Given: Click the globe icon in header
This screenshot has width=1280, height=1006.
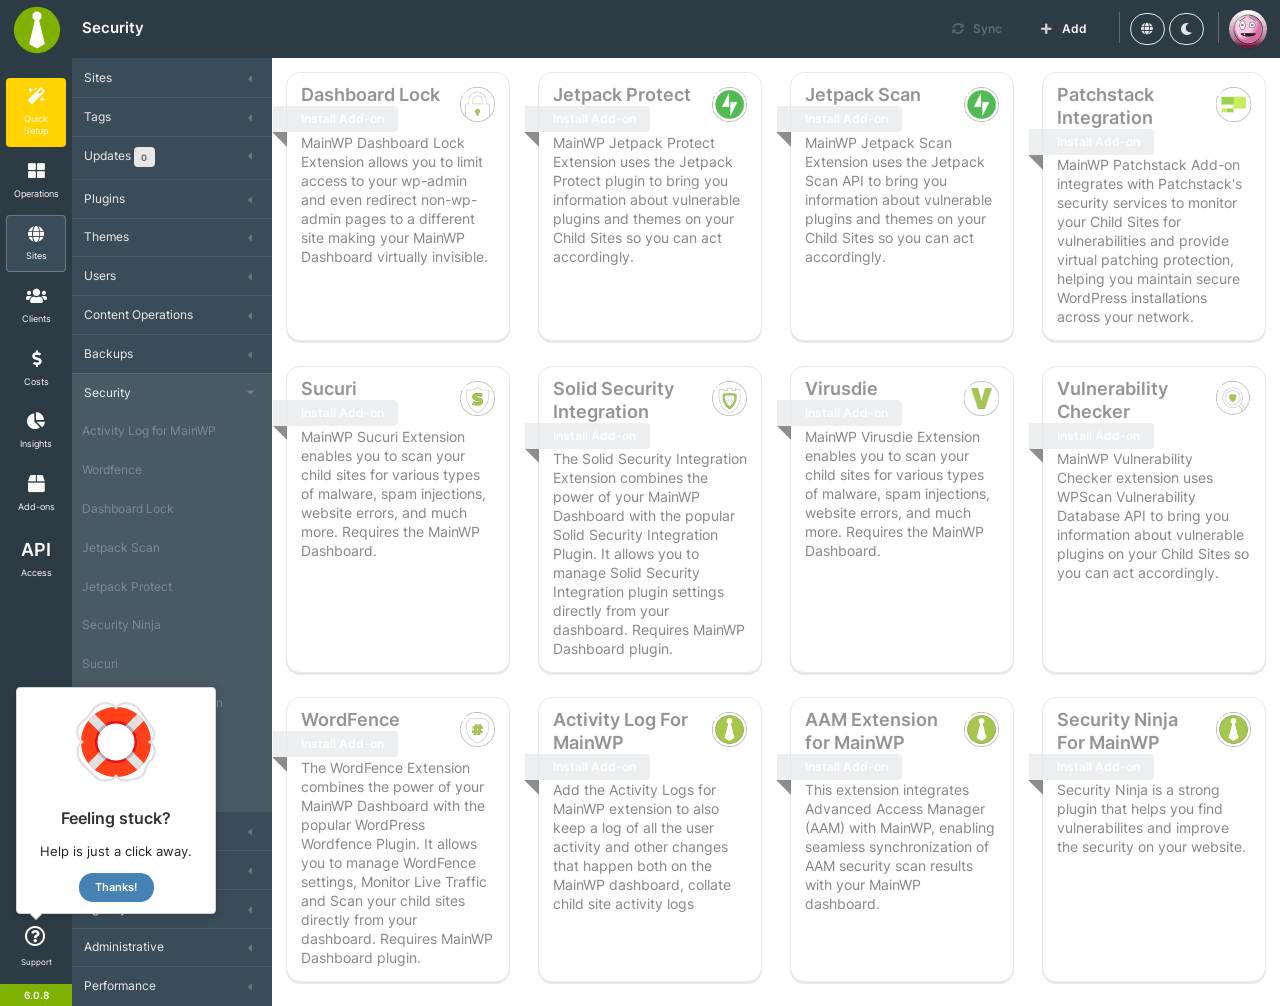Looking at the screenshot, I should pos(1147,29).
